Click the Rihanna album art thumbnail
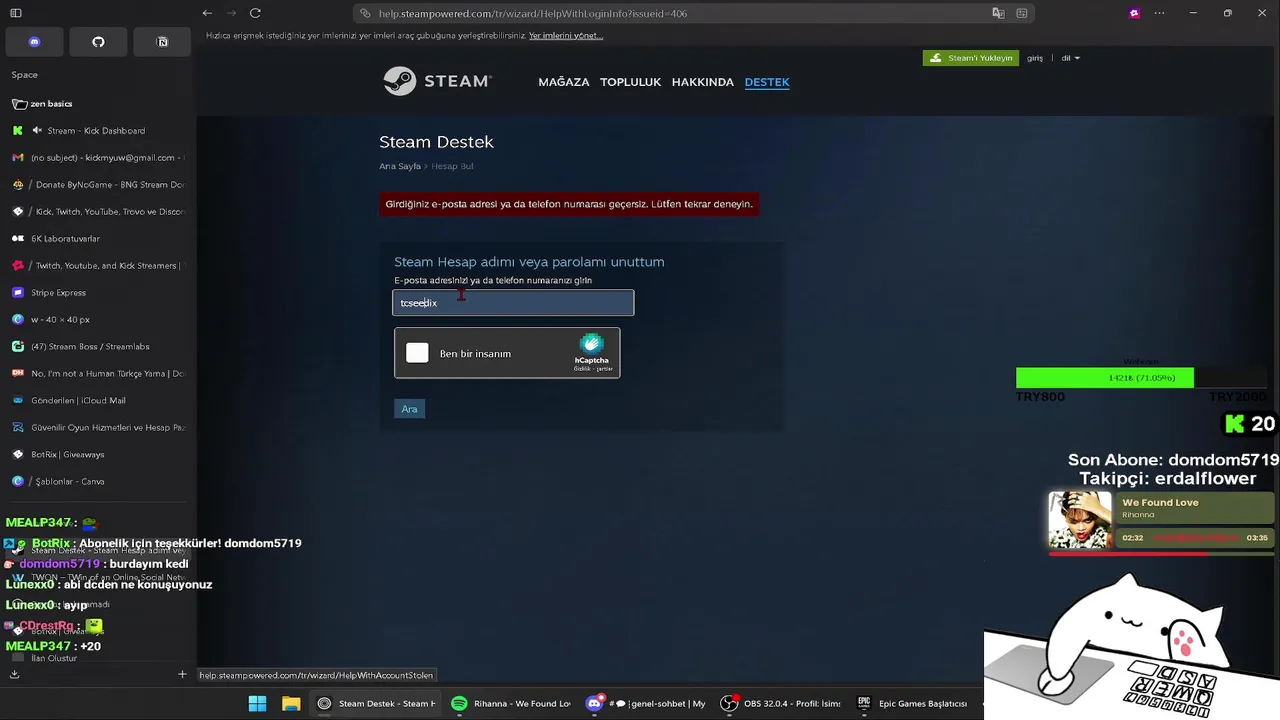This screenshot has width=1280, height=720. [x=1080, y=520]
